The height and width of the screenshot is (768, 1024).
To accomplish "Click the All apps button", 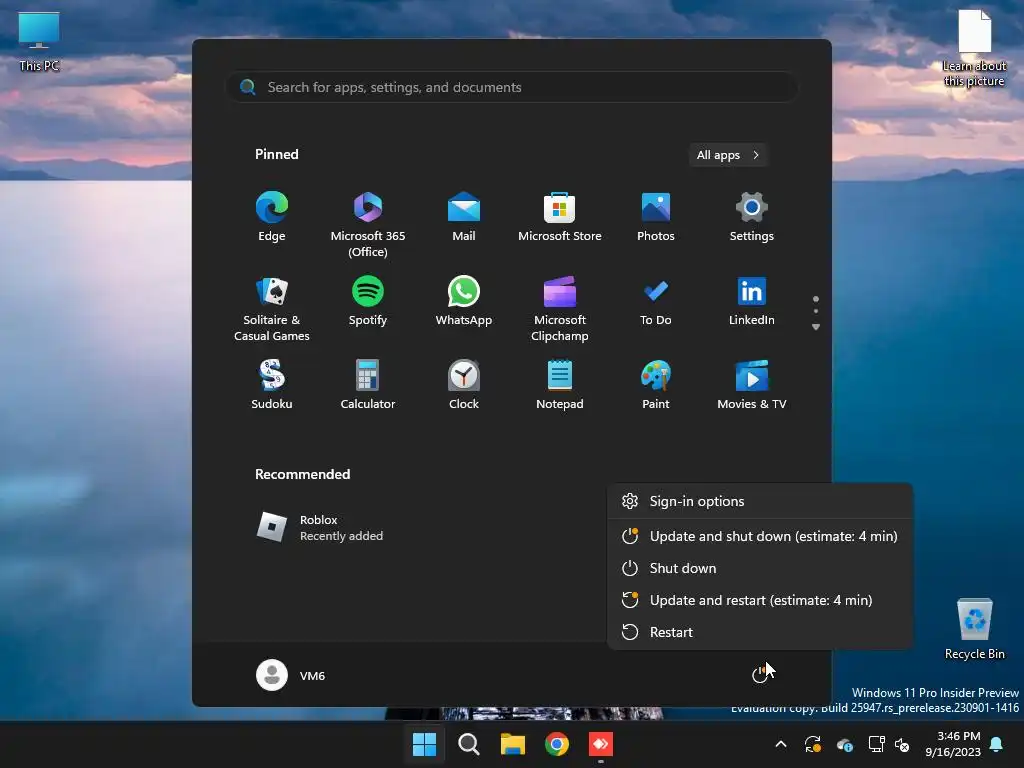I will (728, 155).
